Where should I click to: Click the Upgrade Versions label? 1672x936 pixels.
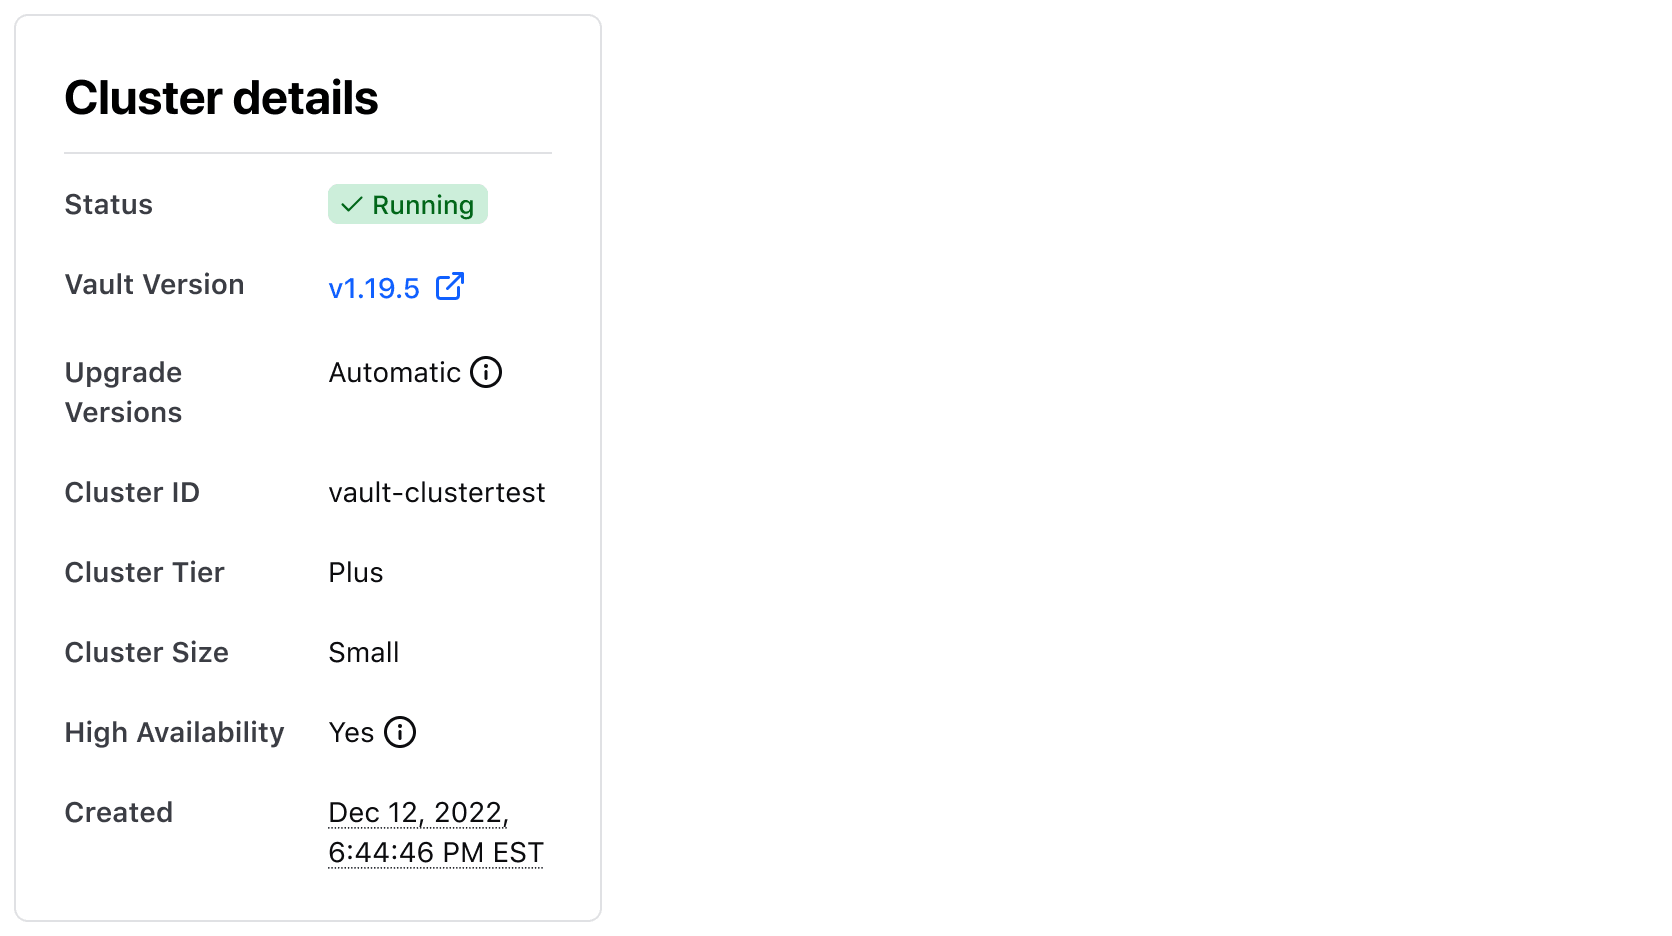(123, 392)
